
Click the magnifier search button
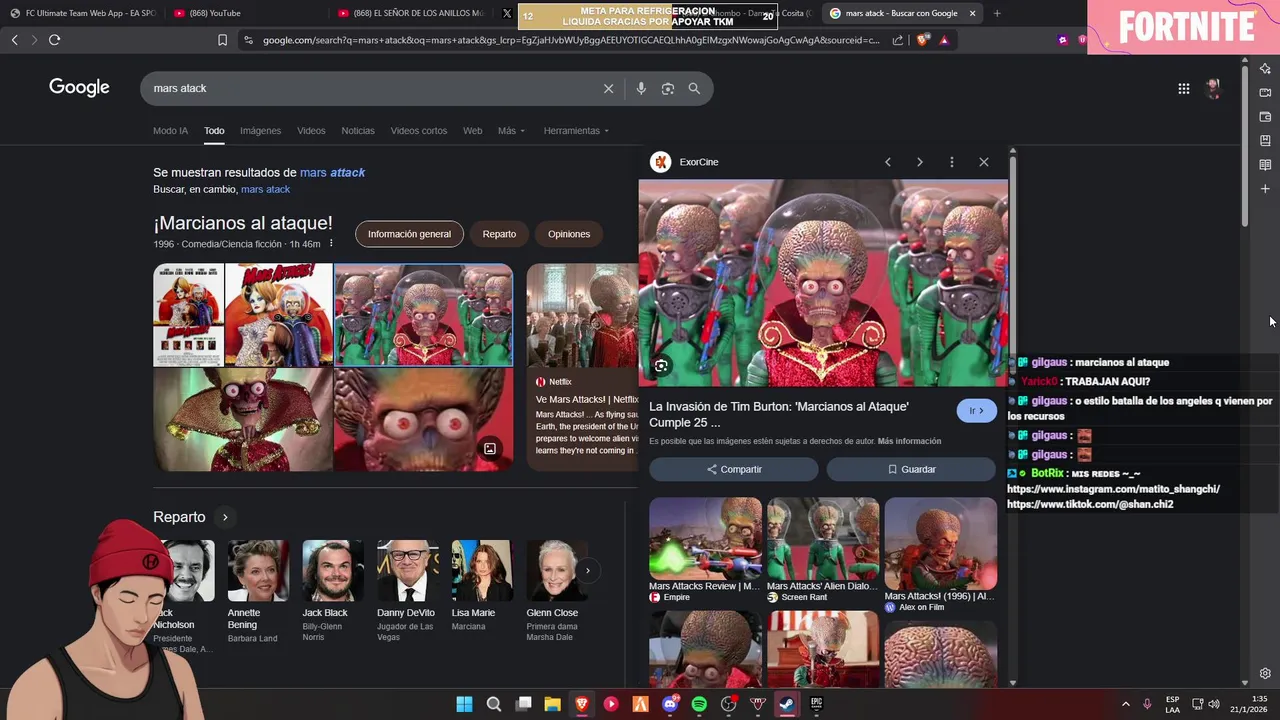[x=694, y=88]
